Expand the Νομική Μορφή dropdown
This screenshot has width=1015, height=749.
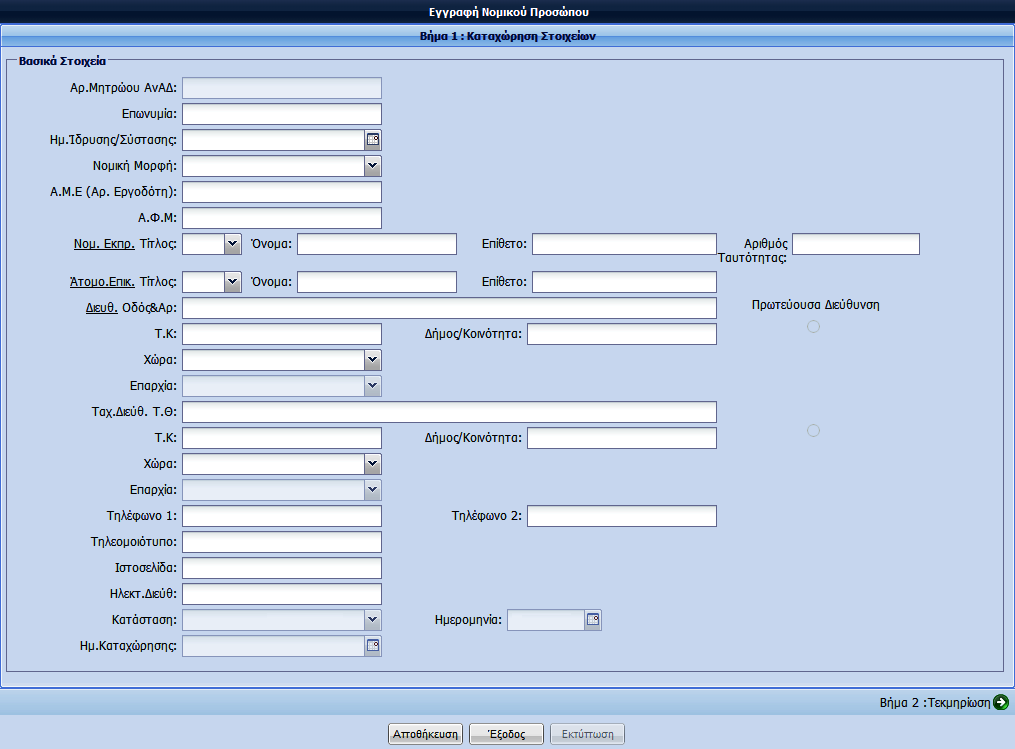372,166
